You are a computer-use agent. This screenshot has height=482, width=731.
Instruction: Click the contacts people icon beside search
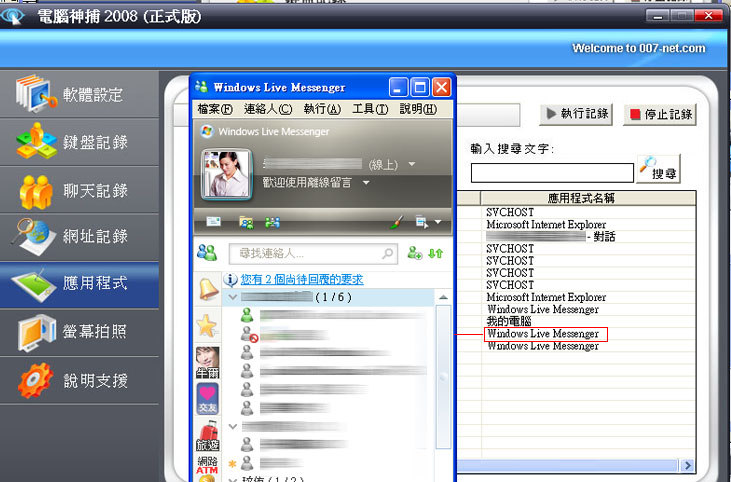pos(207,253)
